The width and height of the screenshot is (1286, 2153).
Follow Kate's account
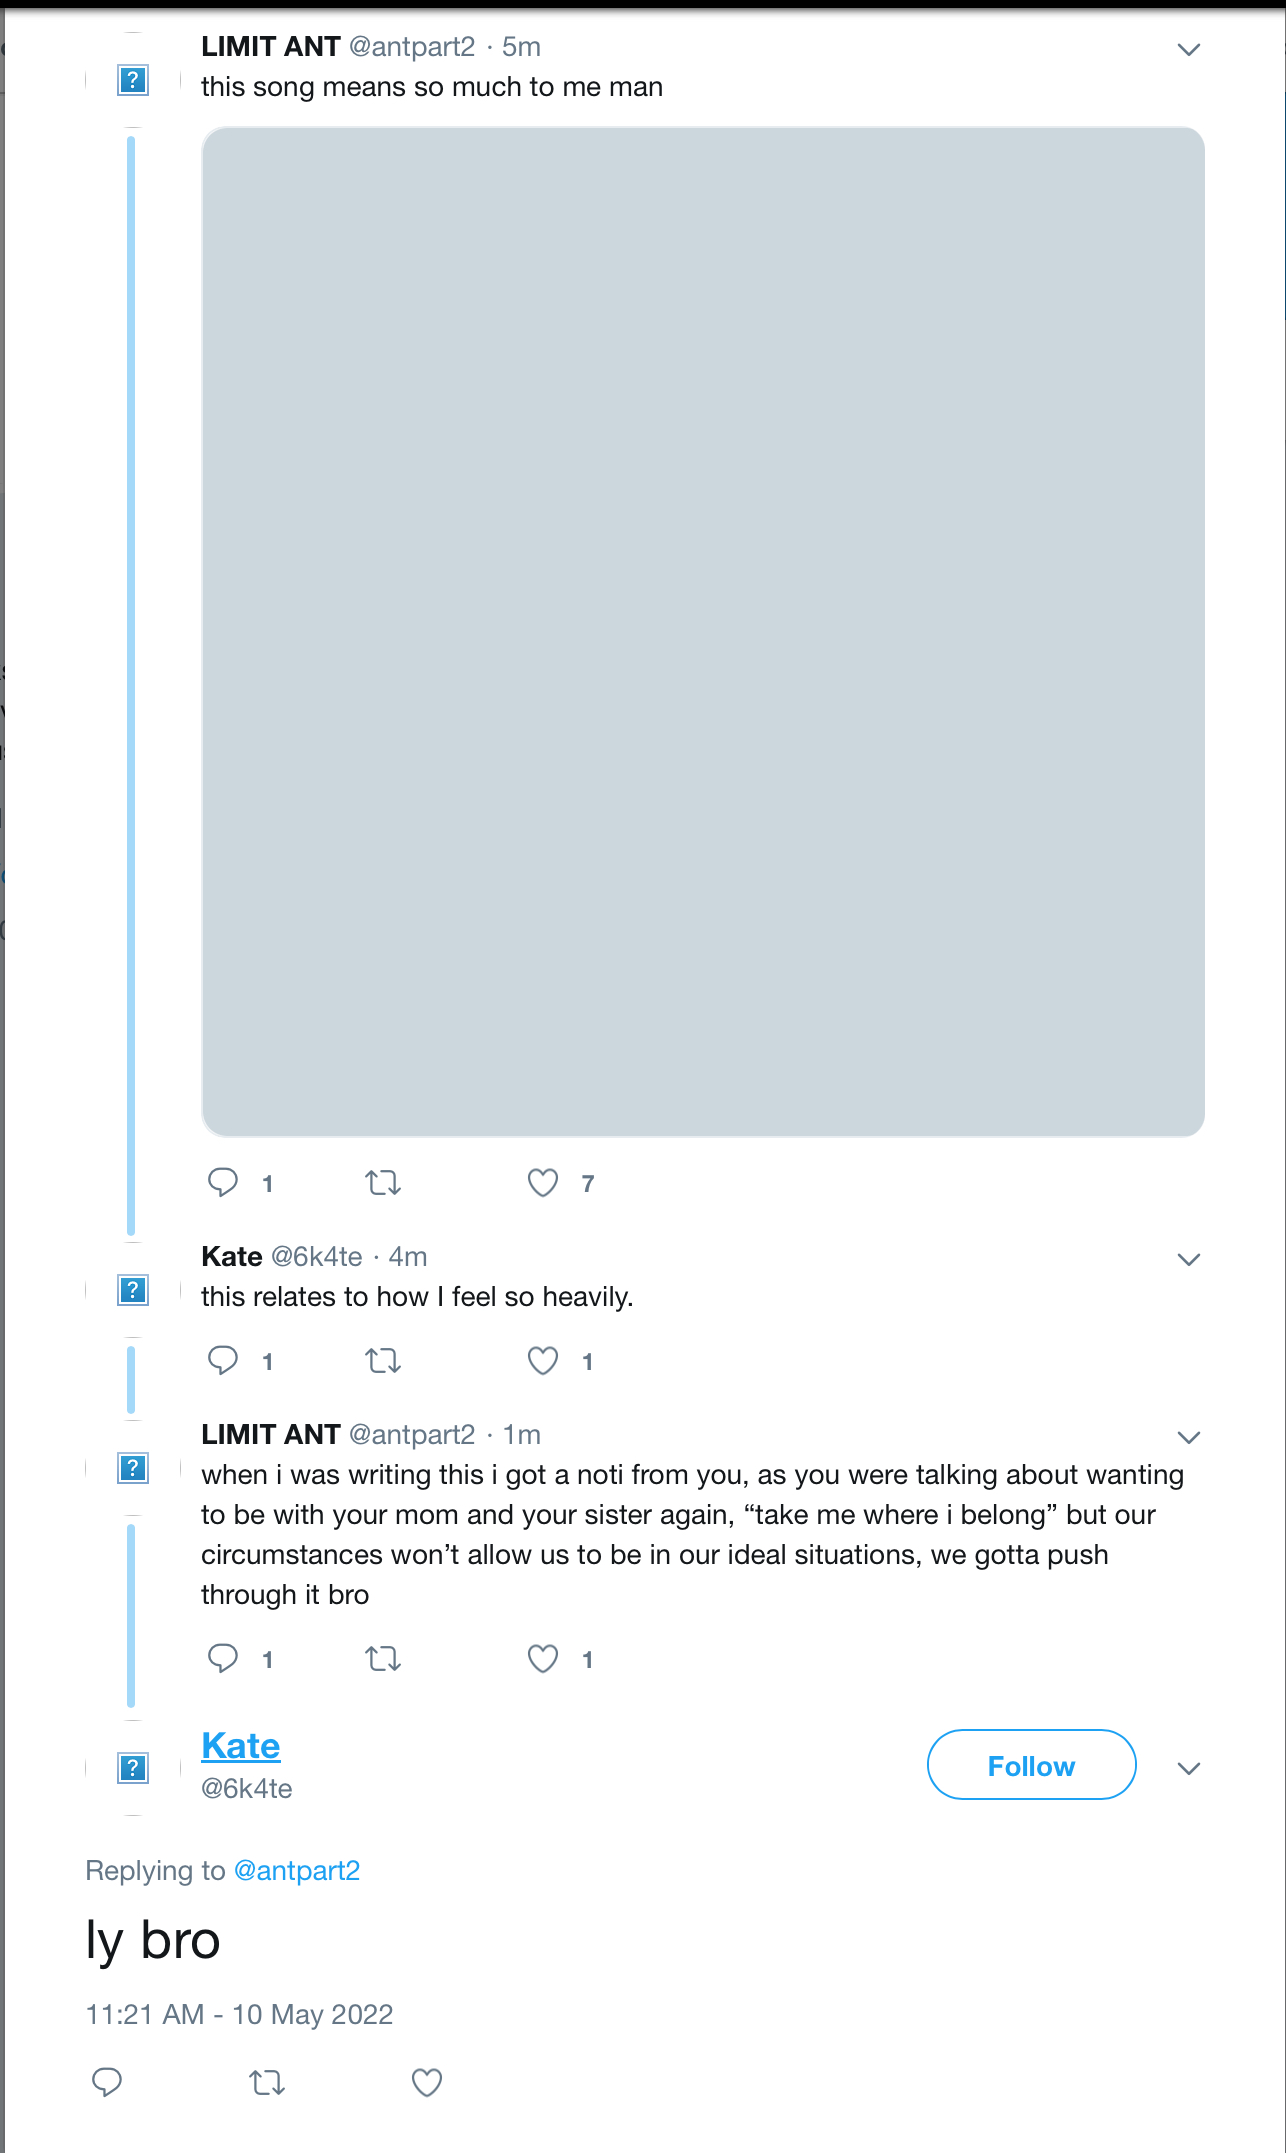point(1031,1765)
